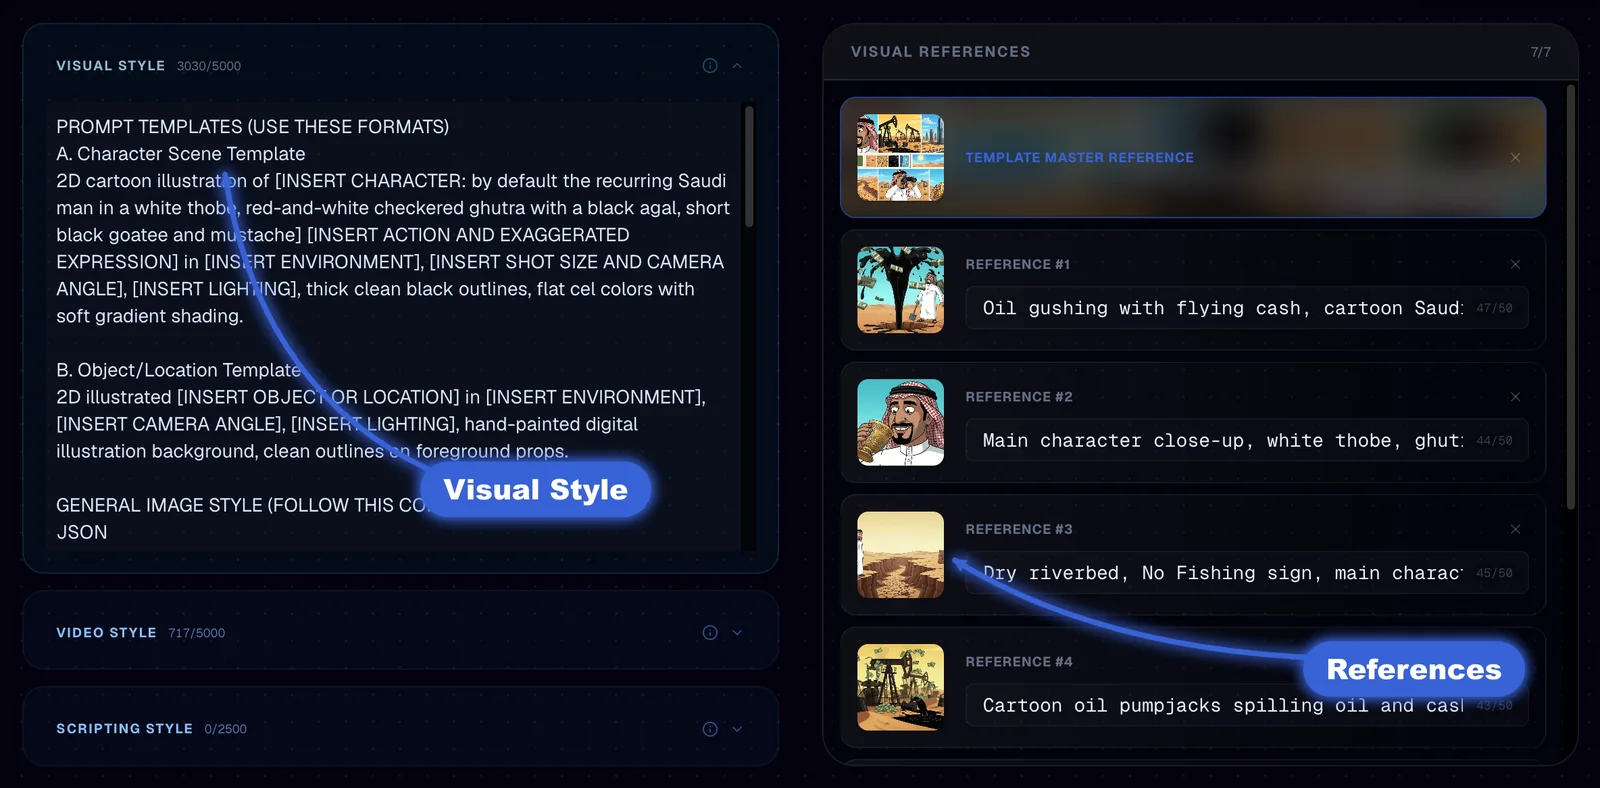Click the Visual Style text area scrollbar
1600x788 pixels.
[x=749, y=166]
